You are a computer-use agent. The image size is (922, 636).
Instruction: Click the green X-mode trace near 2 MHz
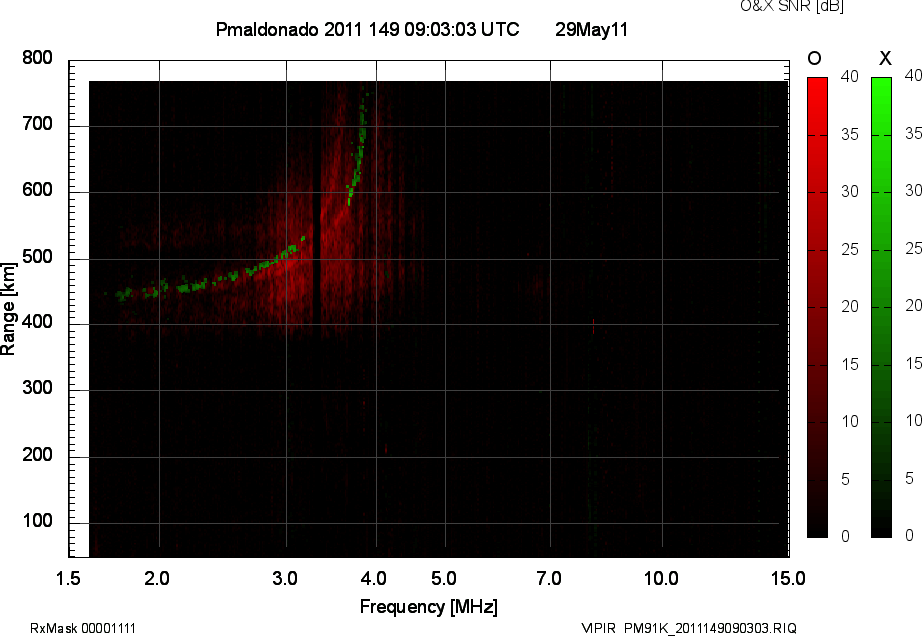tap(155, 290)
